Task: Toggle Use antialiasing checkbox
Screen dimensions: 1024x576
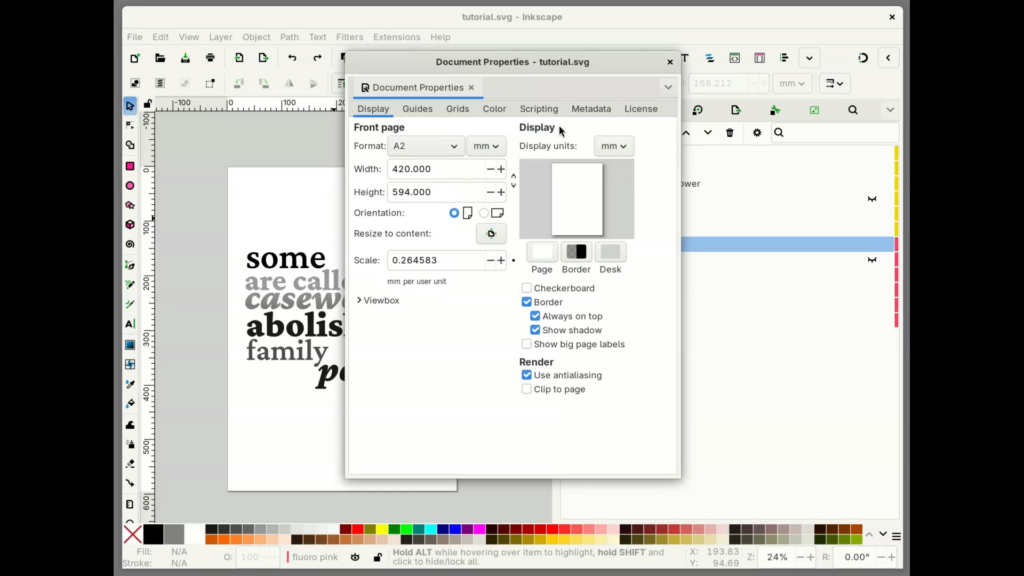Action: point(527,375)
